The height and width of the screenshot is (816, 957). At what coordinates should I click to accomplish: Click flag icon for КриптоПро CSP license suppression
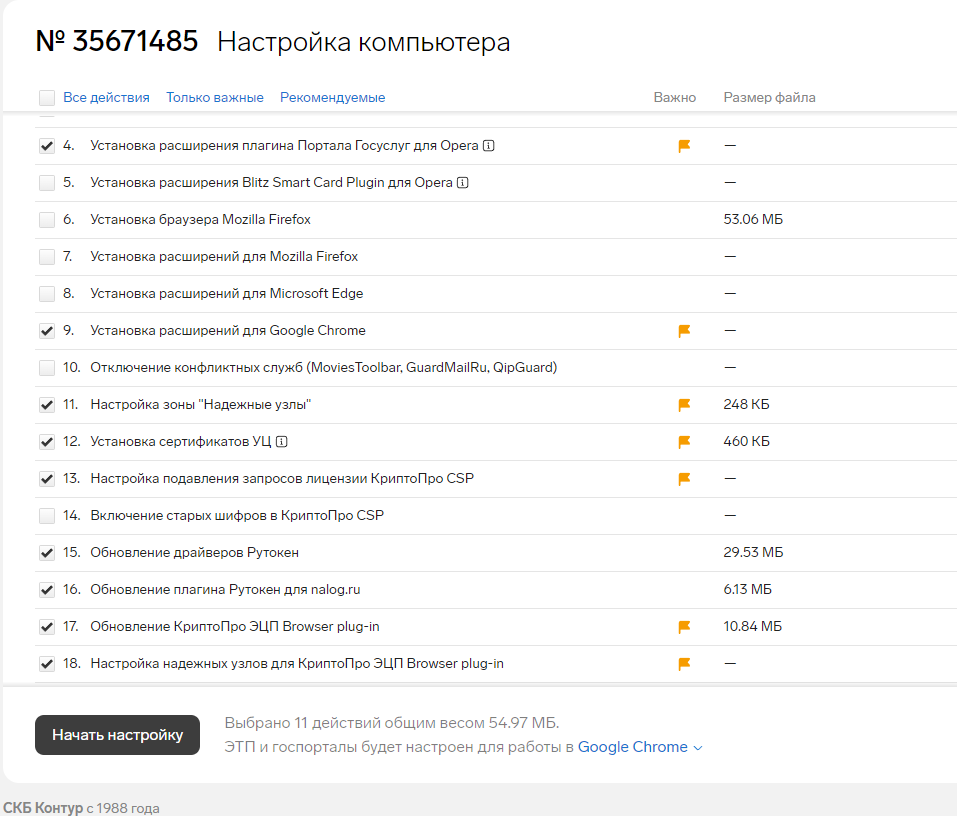[683, 478]
